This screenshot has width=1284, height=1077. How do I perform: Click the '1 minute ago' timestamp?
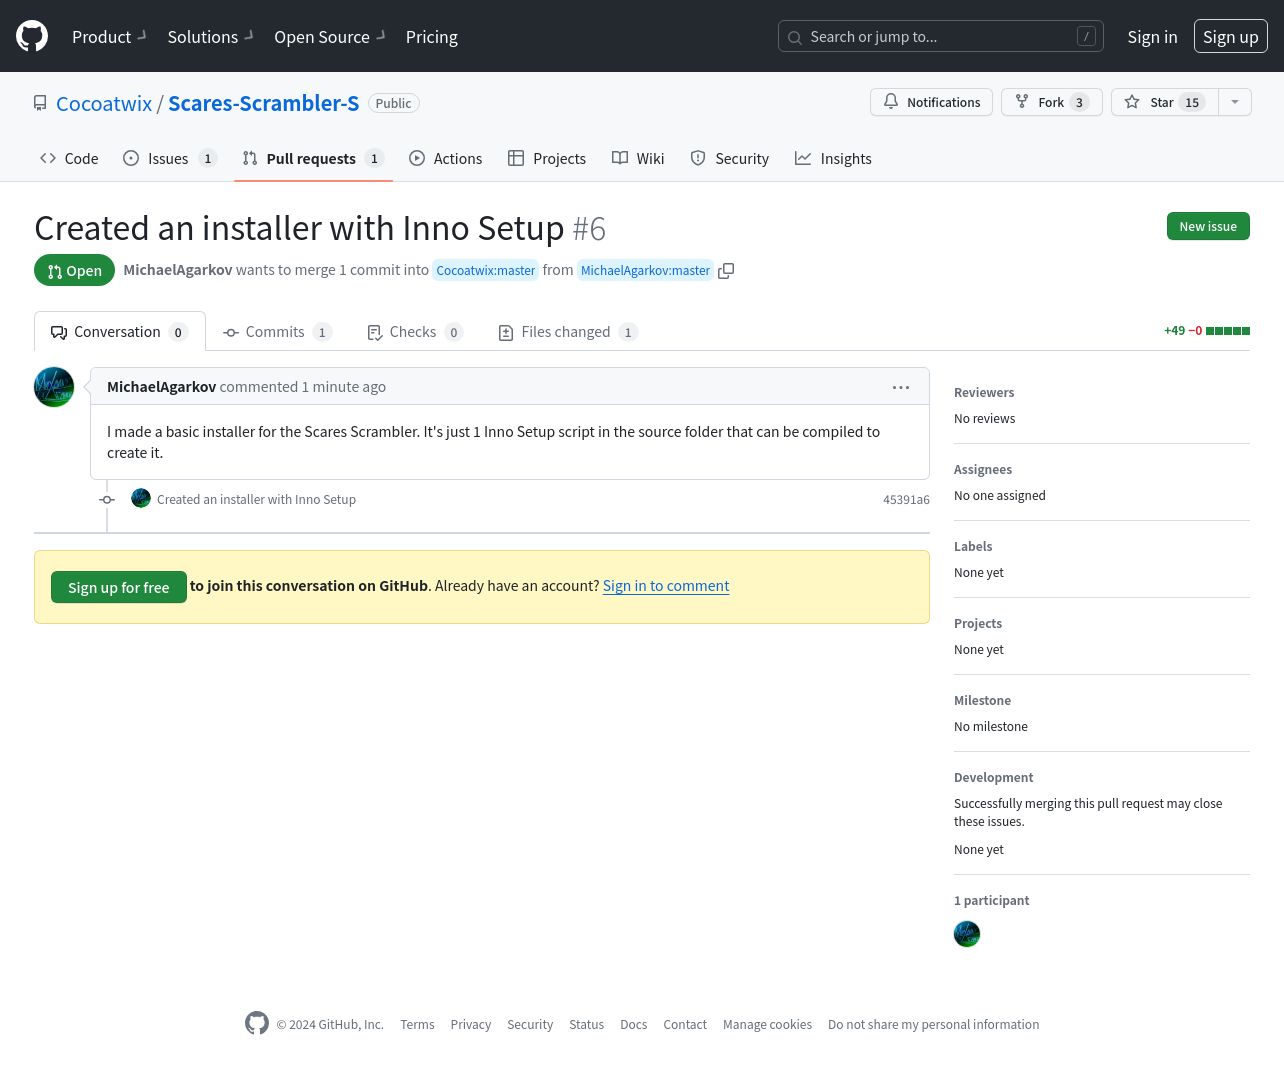pos(344,387)
